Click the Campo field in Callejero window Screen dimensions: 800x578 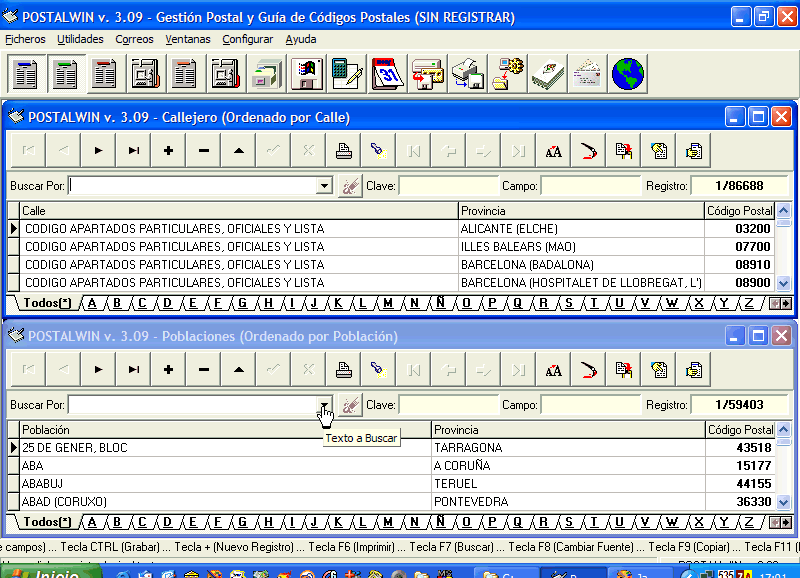pos(590,186)
